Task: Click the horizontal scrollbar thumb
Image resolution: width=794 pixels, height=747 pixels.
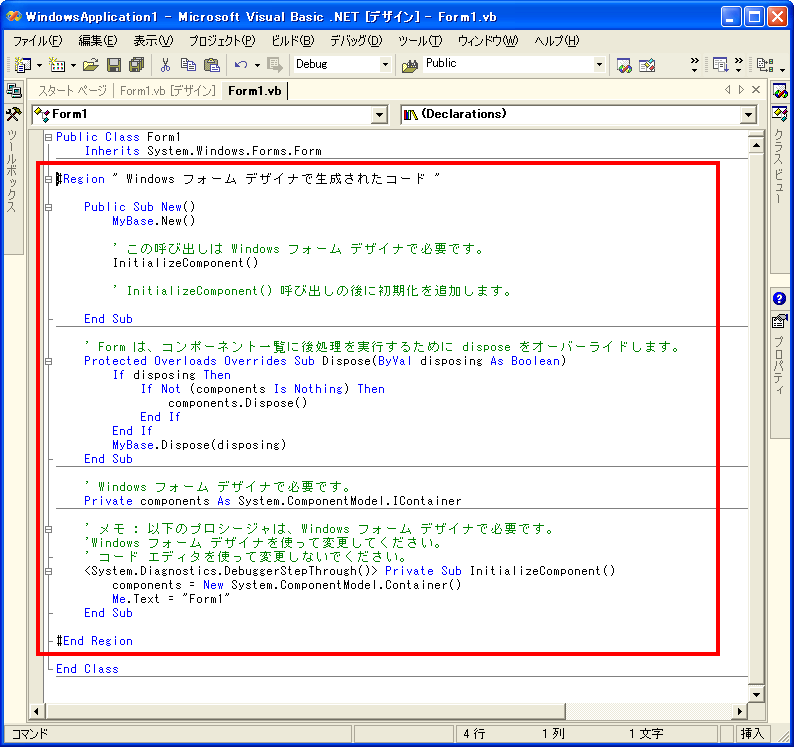Action: 304,711
